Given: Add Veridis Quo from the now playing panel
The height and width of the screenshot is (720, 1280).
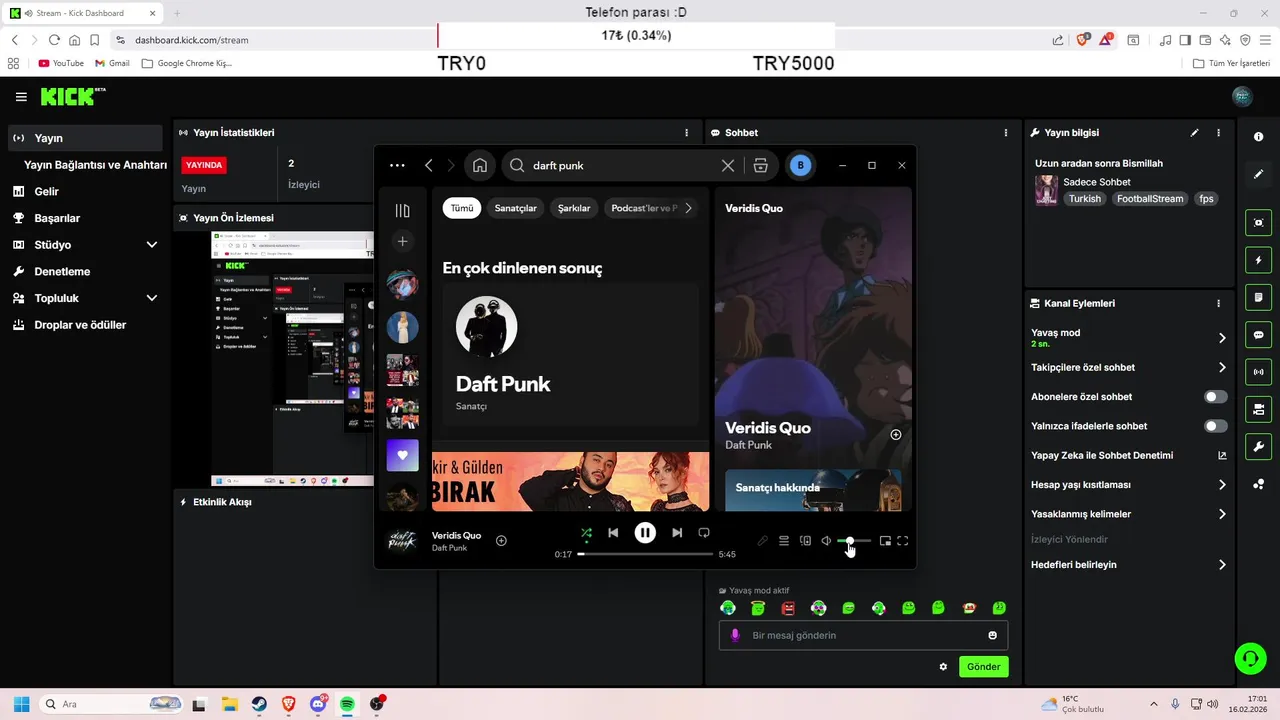Looking at the screenshot, I should (x=896, y=435).
